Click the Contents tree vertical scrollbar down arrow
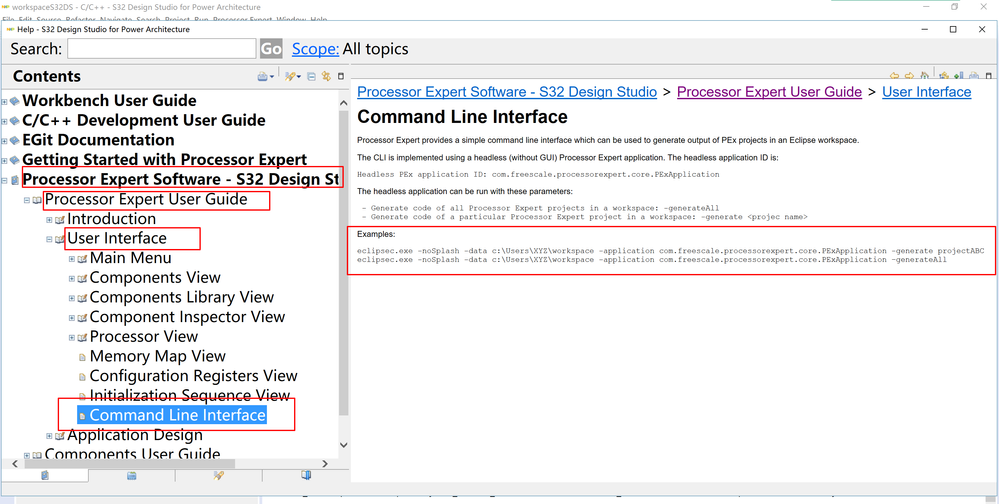 coord(344,445)
